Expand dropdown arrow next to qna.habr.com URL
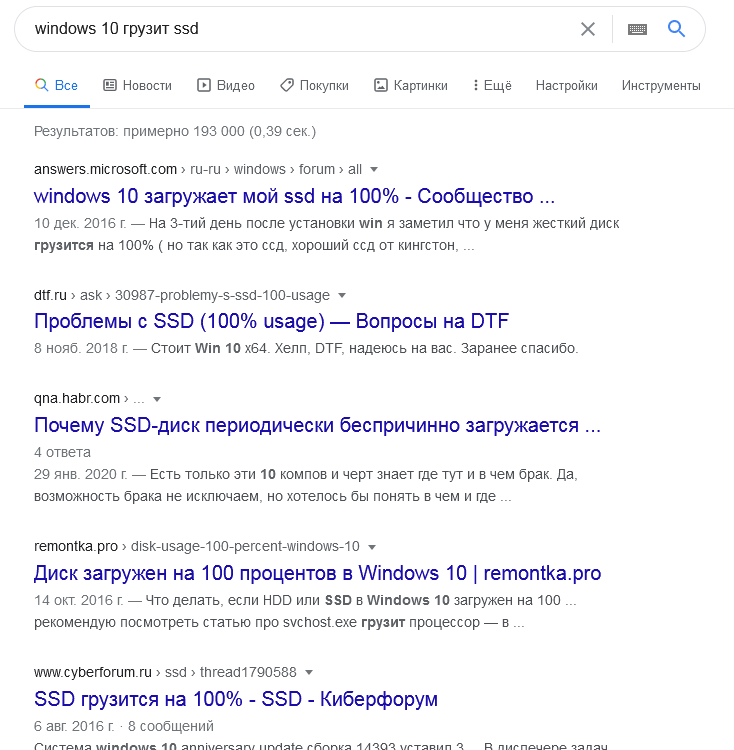 [x=156, y=399]
